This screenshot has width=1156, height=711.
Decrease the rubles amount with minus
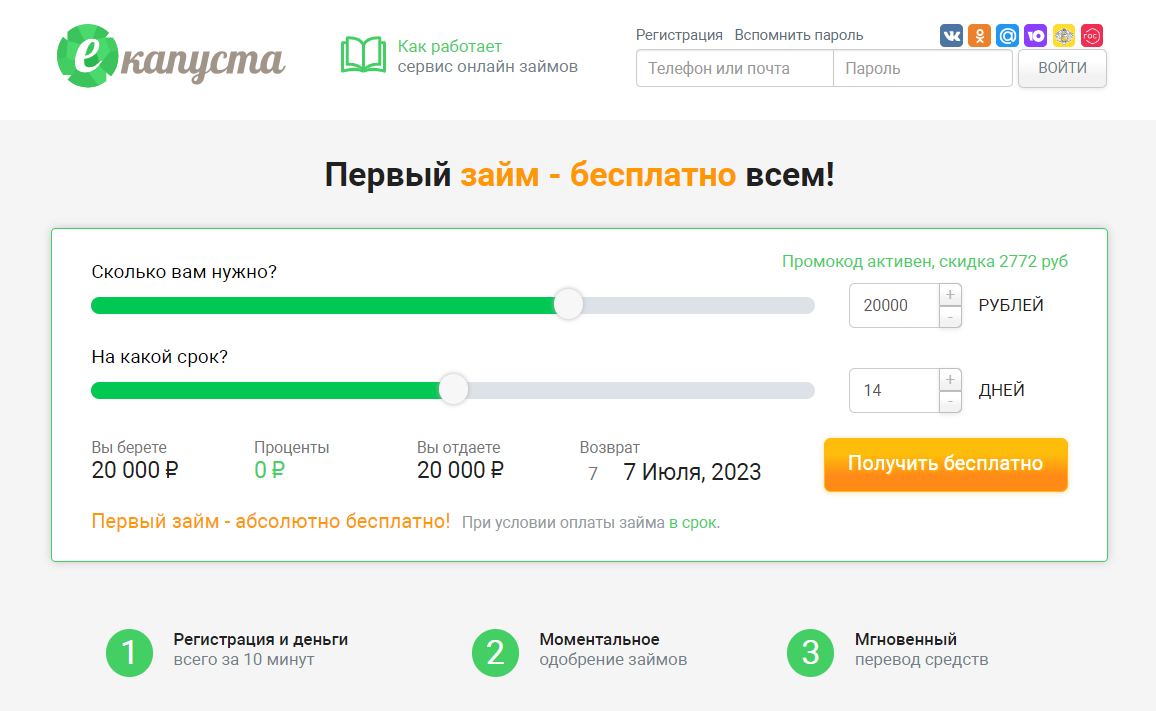coord(950,317)
